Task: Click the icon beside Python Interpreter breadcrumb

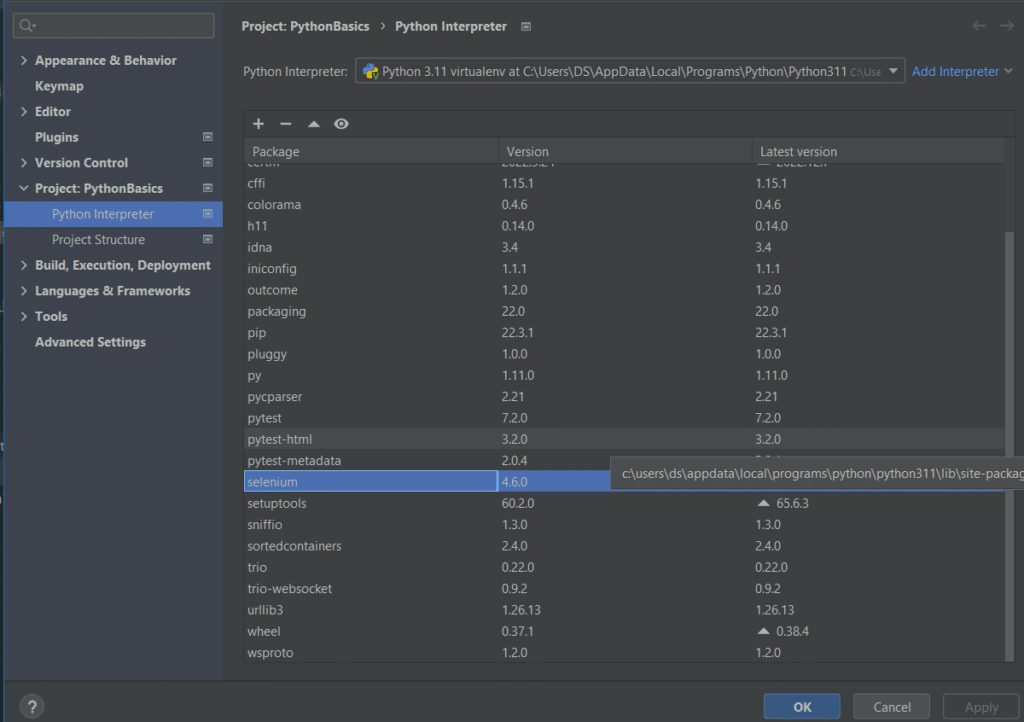Action: tap(527, 27)
